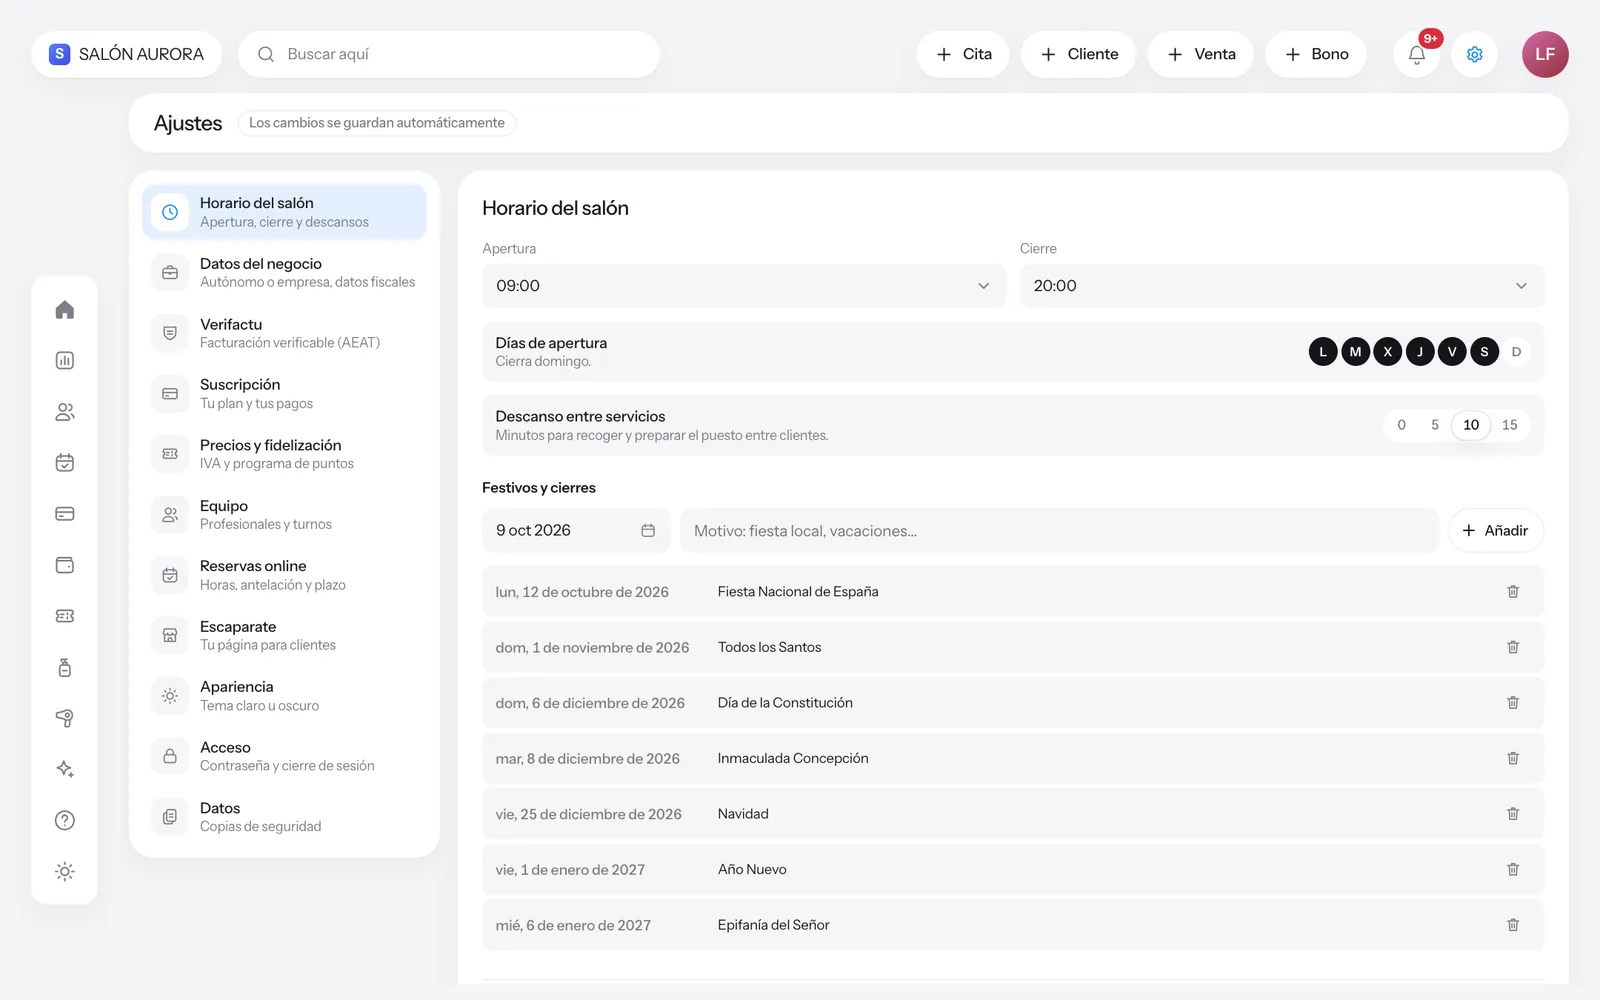Delete the Navidad holiday entry
This screenshot has width=1600, height=1000.
[x=1513, y=814]
